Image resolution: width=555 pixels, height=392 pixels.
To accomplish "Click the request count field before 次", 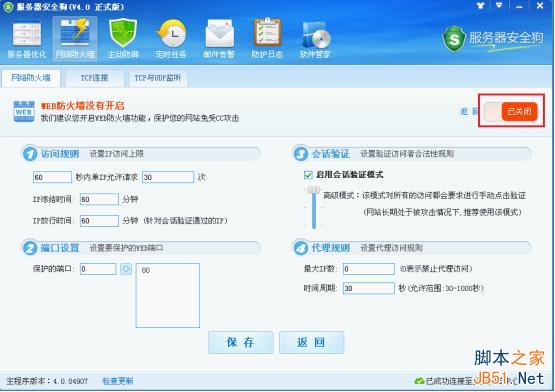I will click(168, 177).
